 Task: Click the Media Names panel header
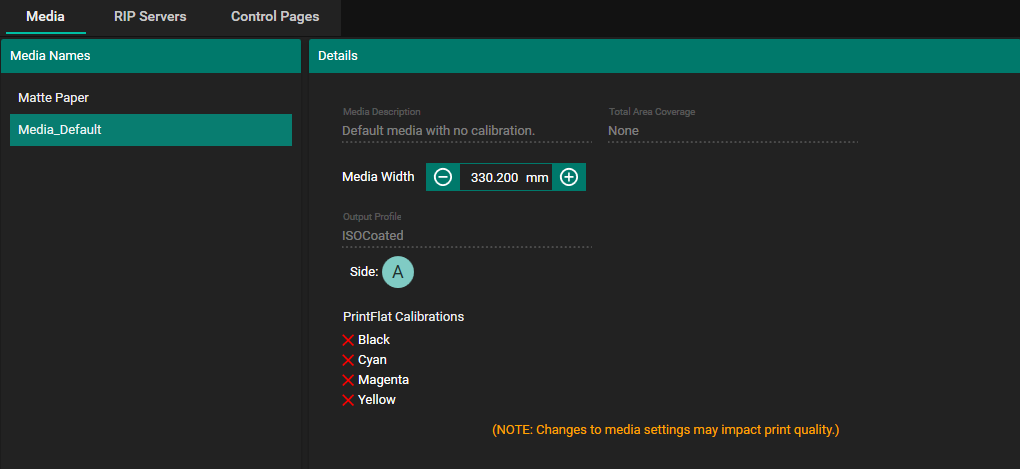150,56
